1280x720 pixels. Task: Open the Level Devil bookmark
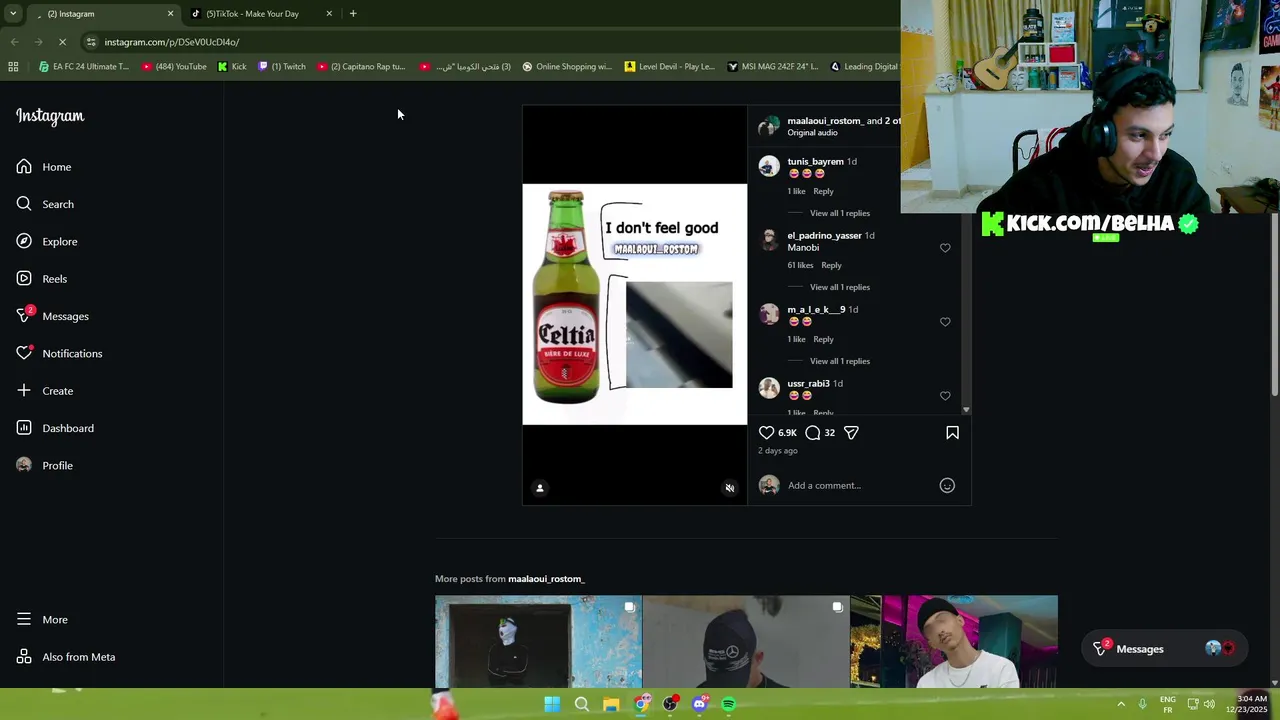670,67
